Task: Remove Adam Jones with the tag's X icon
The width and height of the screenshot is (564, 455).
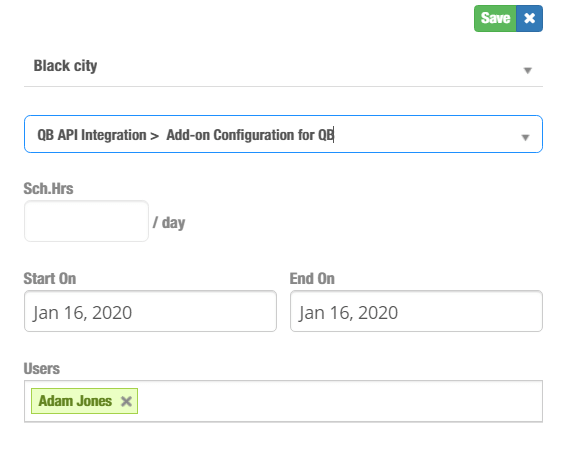Action: coord(126,401)
